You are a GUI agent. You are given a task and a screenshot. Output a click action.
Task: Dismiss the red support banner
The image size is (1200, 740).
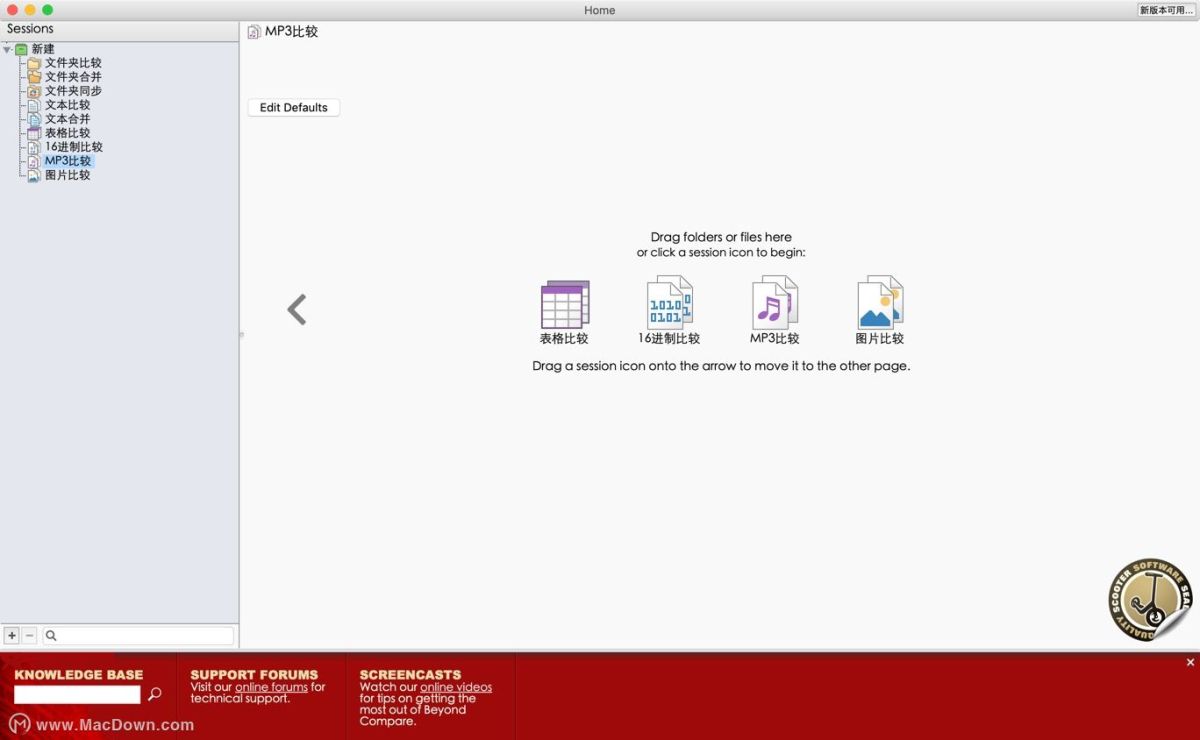[1190, 662]
